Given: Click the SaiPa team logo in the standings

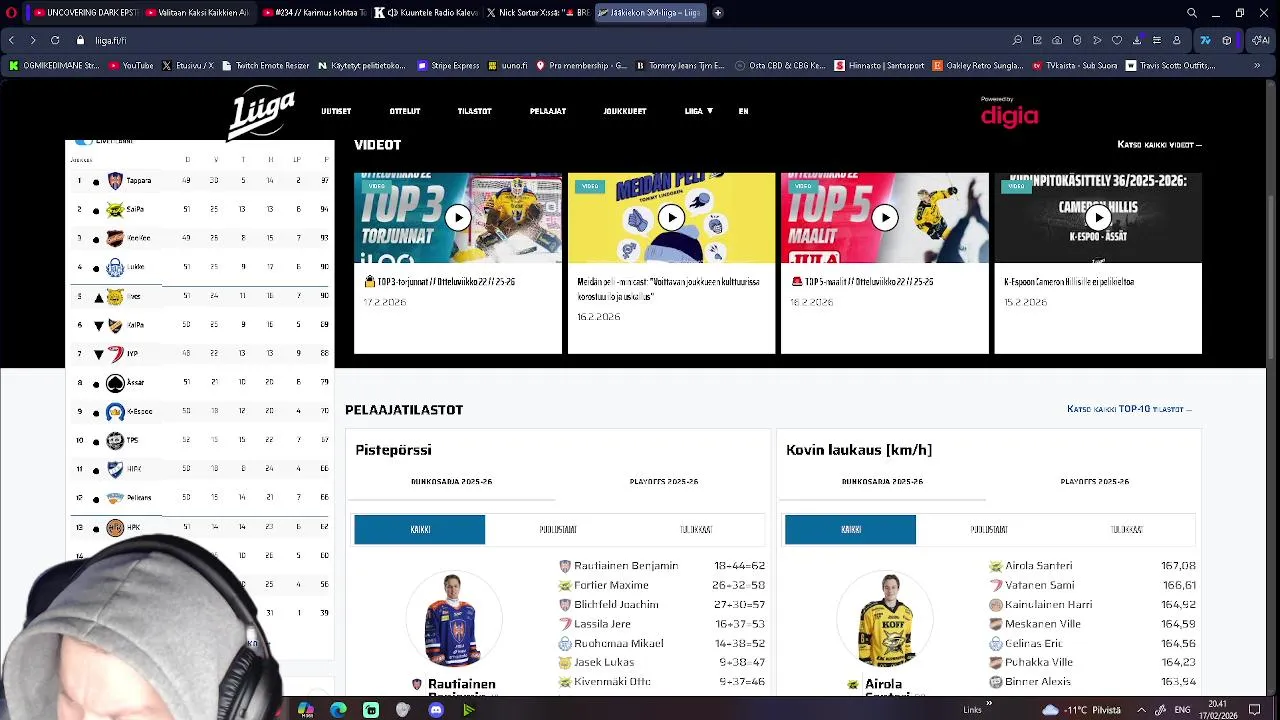Looking at the screenshot, I should [x=115, y=210].
